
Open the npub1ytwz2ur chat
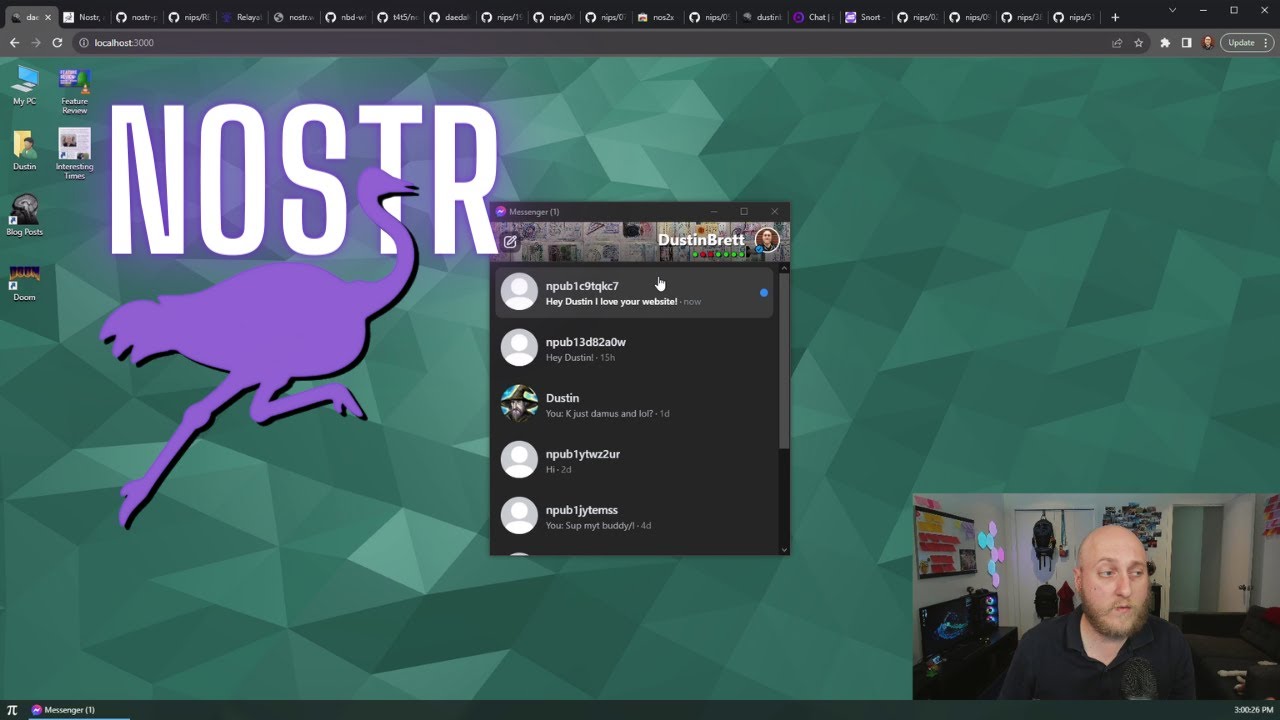[x=633, y=460]
